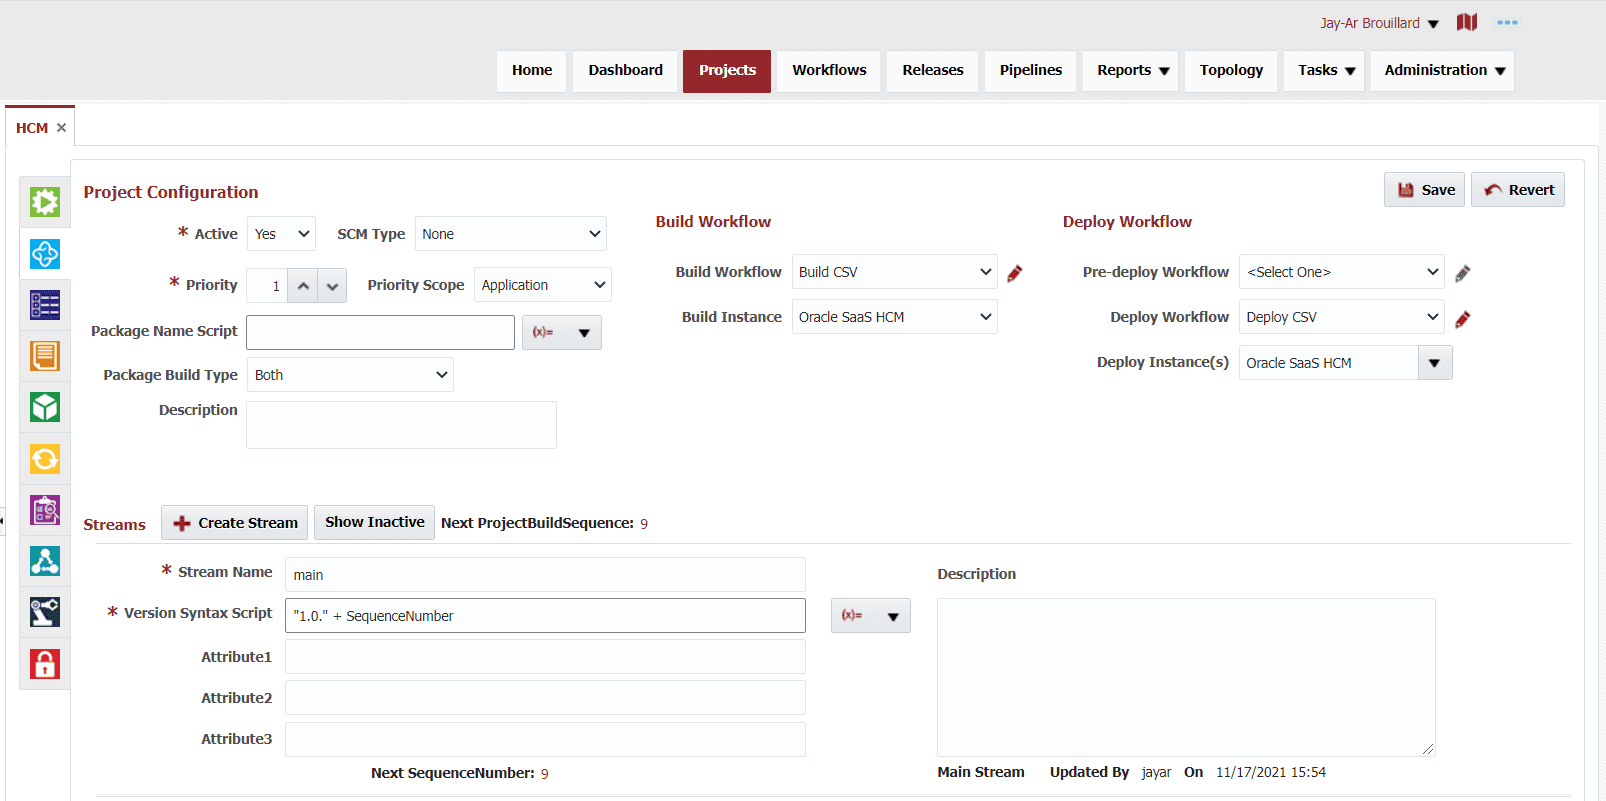1606x801 pixels.
Task: Open the Pipelines tab
Action: pos(1031,71)
